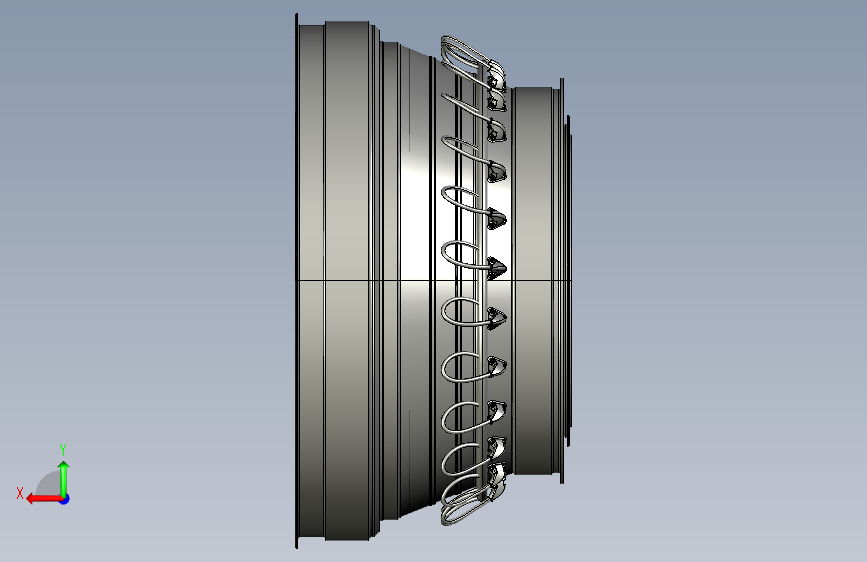The height and width of the screenshot is (562, 867).
Task: Click the blue Z axis dot of triad
Action: [x=65, y=499]
